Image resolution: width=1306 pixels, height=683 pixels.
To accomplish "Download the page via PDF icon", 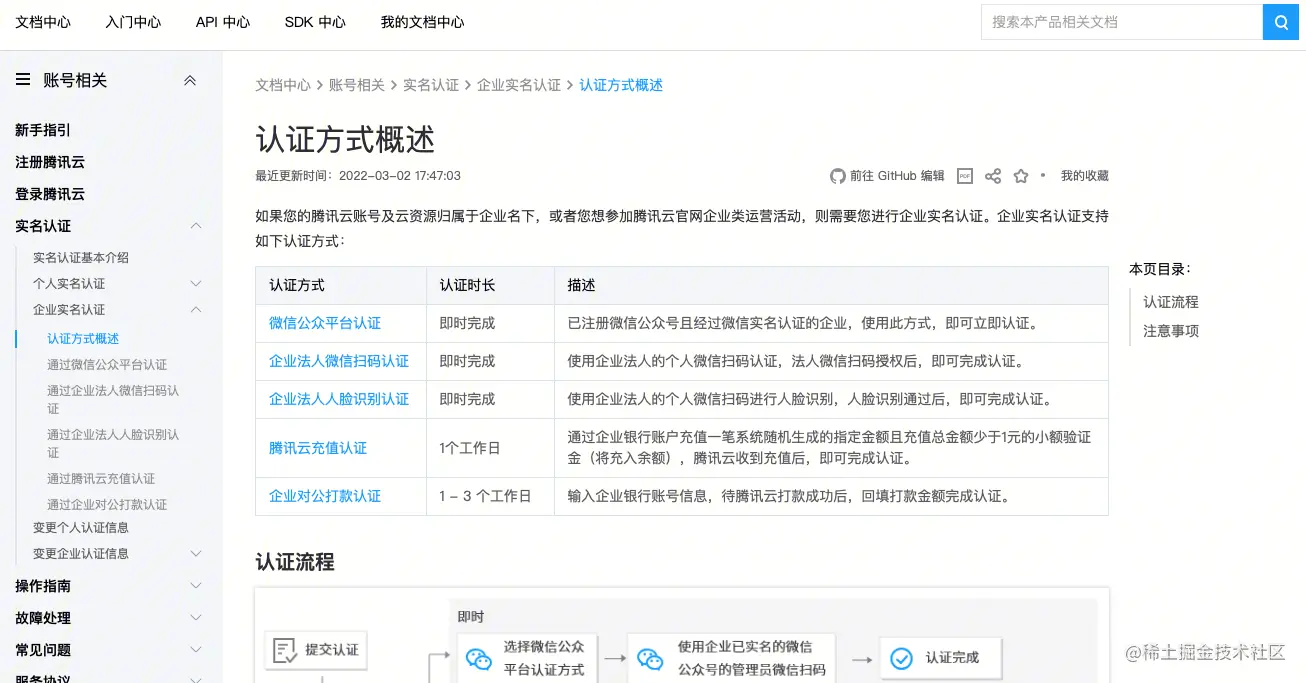I will click(x=965, y=176).
